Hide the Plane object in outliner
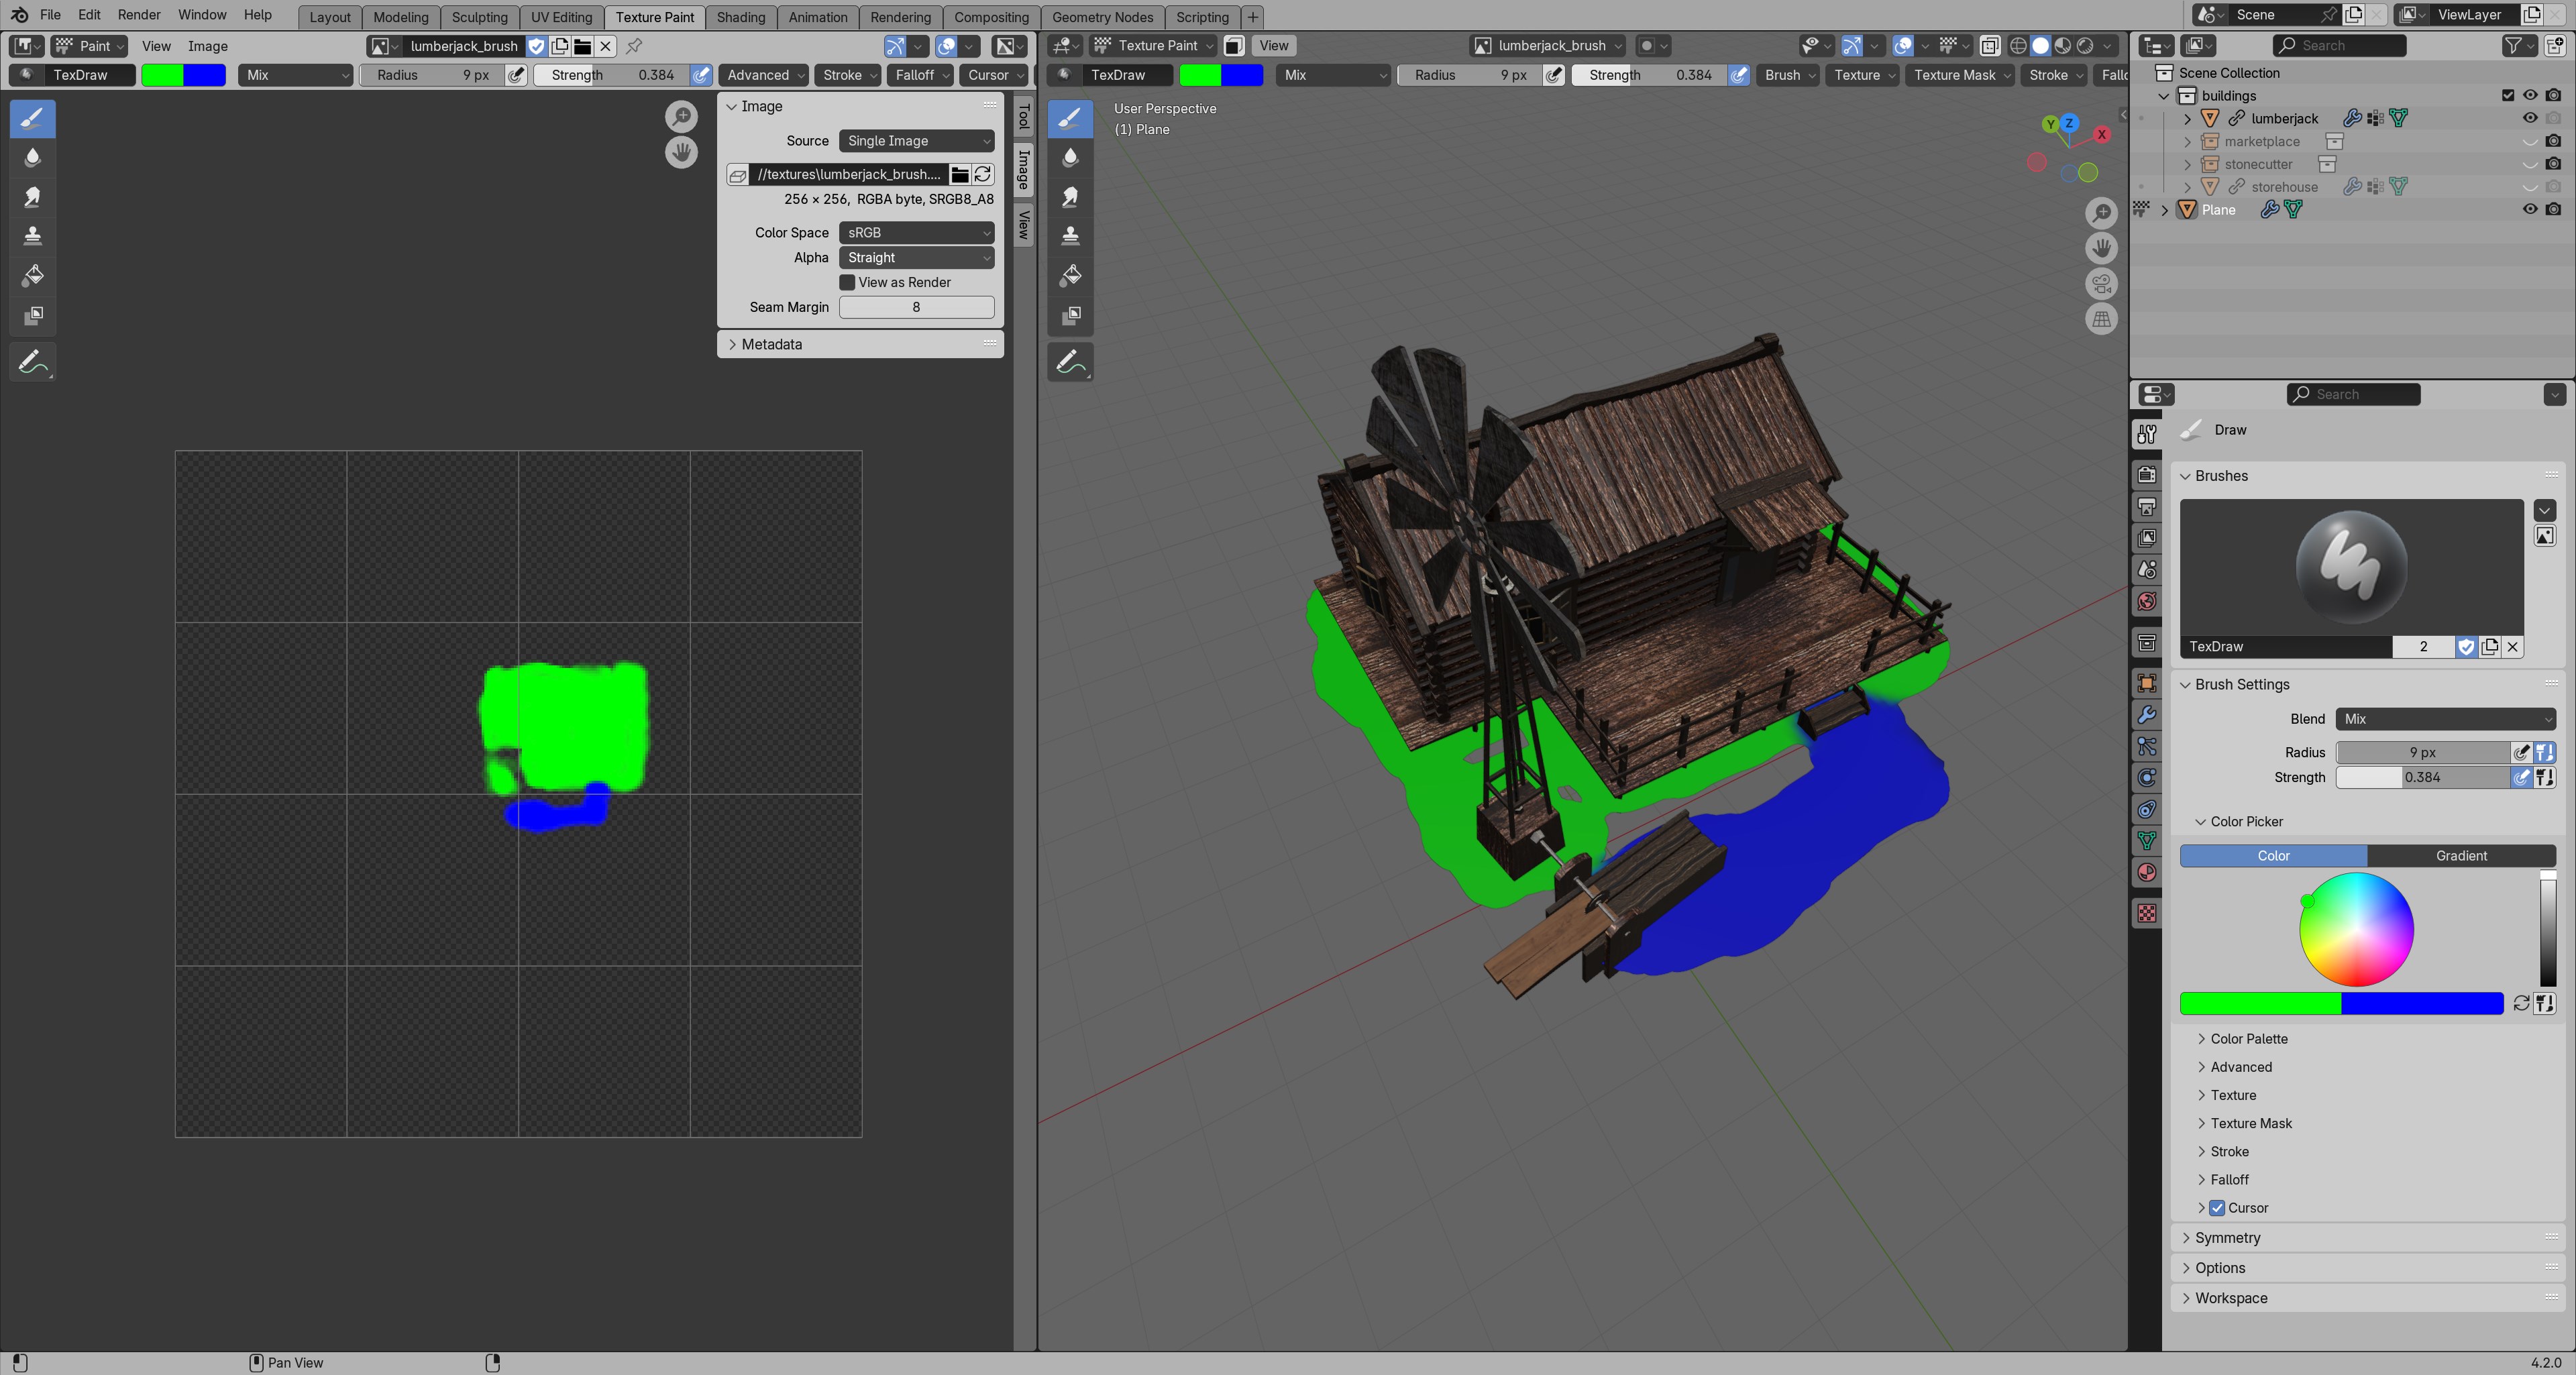 (2529, 209)
